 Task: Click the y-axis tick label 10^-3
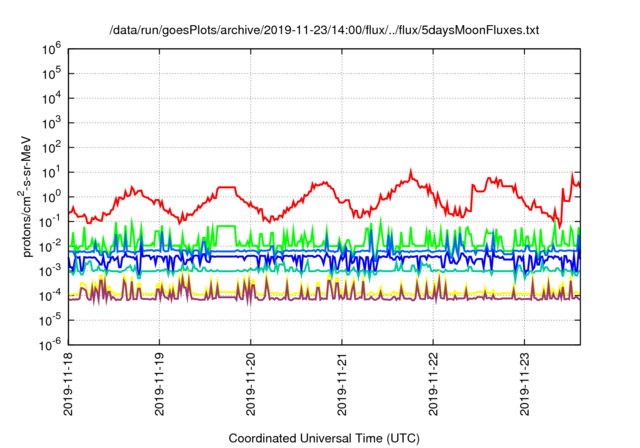(51, 271)
